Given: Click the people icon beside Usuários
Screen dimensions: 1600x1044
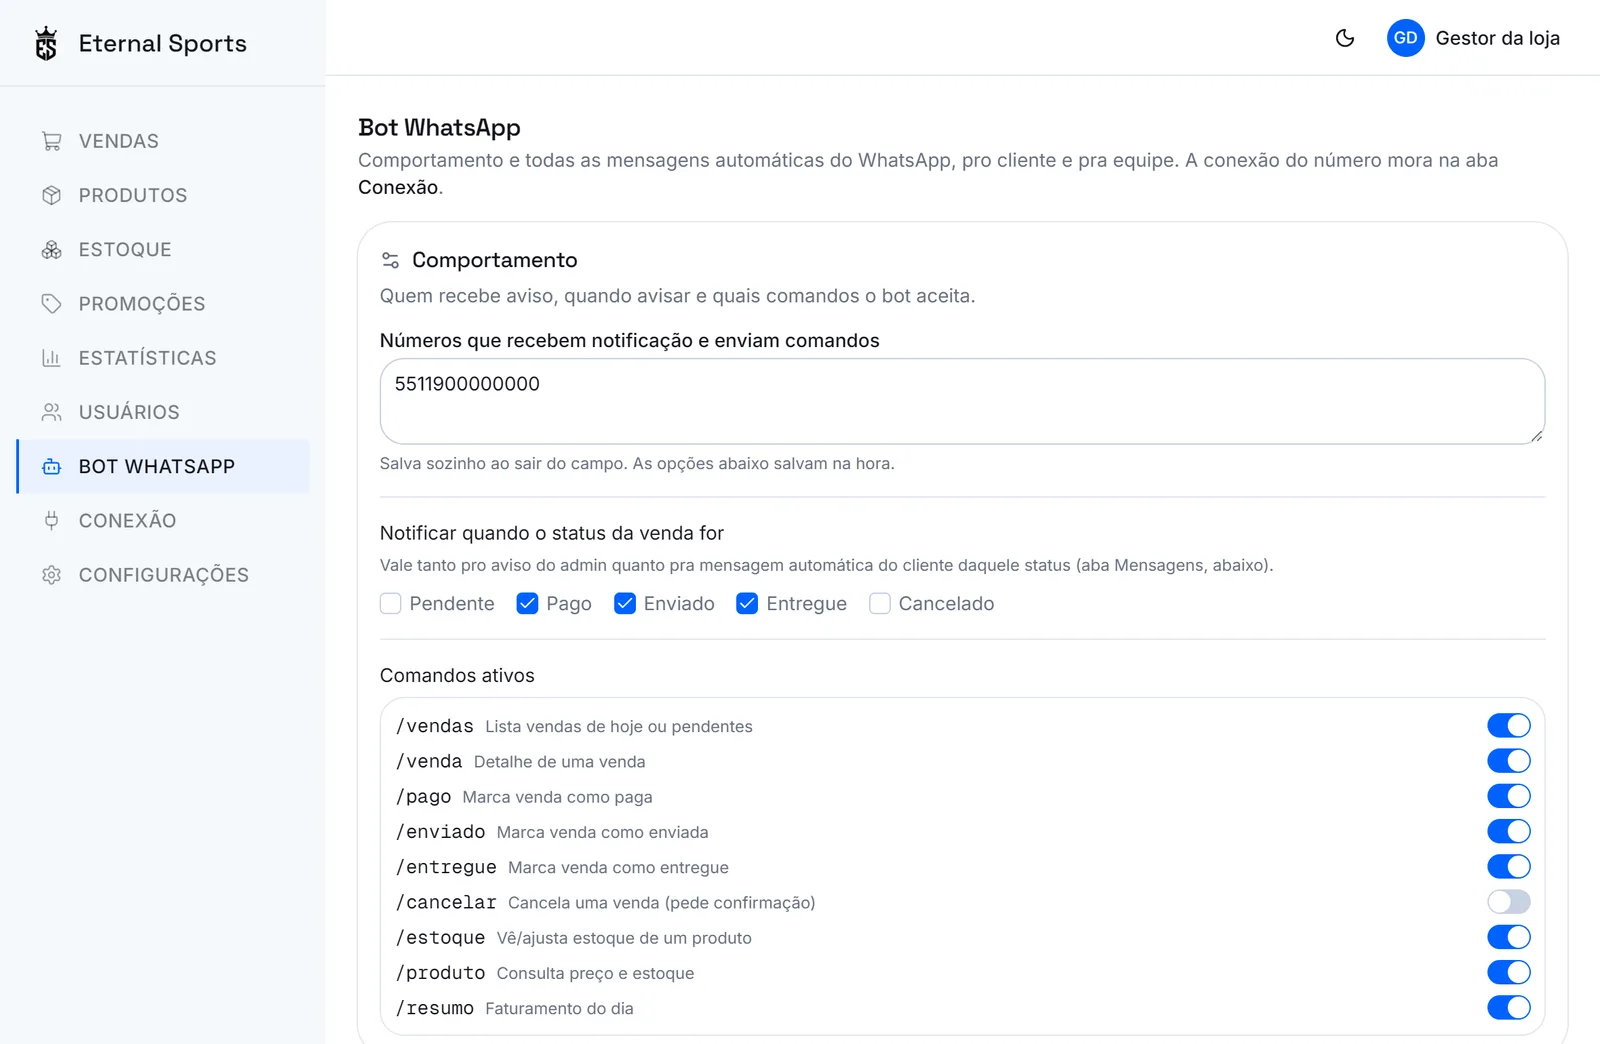Looking at the screenshot, I should click(52, 412).
